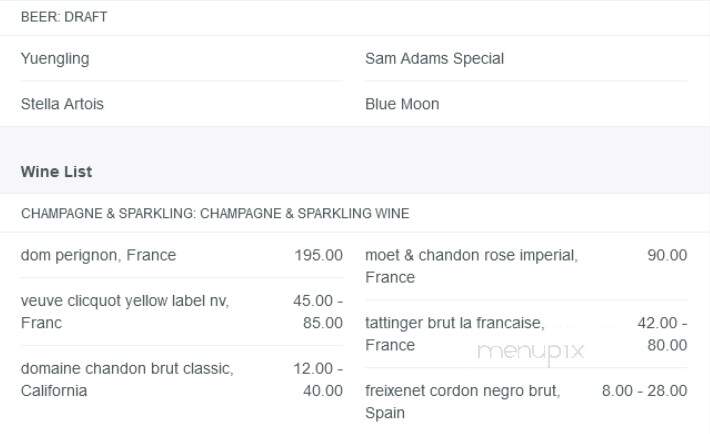
Task: Click the 195.00 price for dom perignon
Action: 318,255
